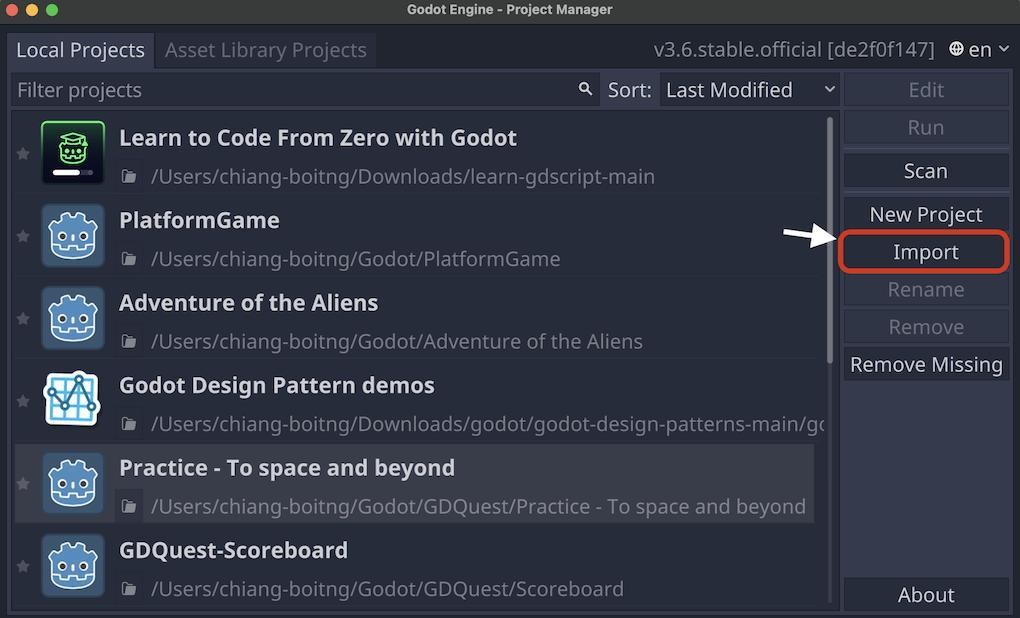Select the GDQuest-Scoreboard project title

pos(234,550)
